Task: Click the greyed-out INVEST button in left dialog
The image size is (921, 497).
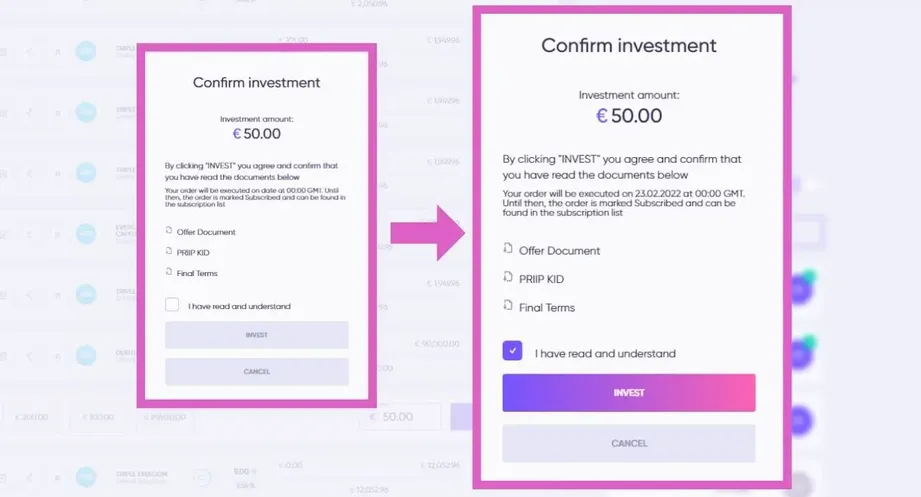Action: (257, 335)
